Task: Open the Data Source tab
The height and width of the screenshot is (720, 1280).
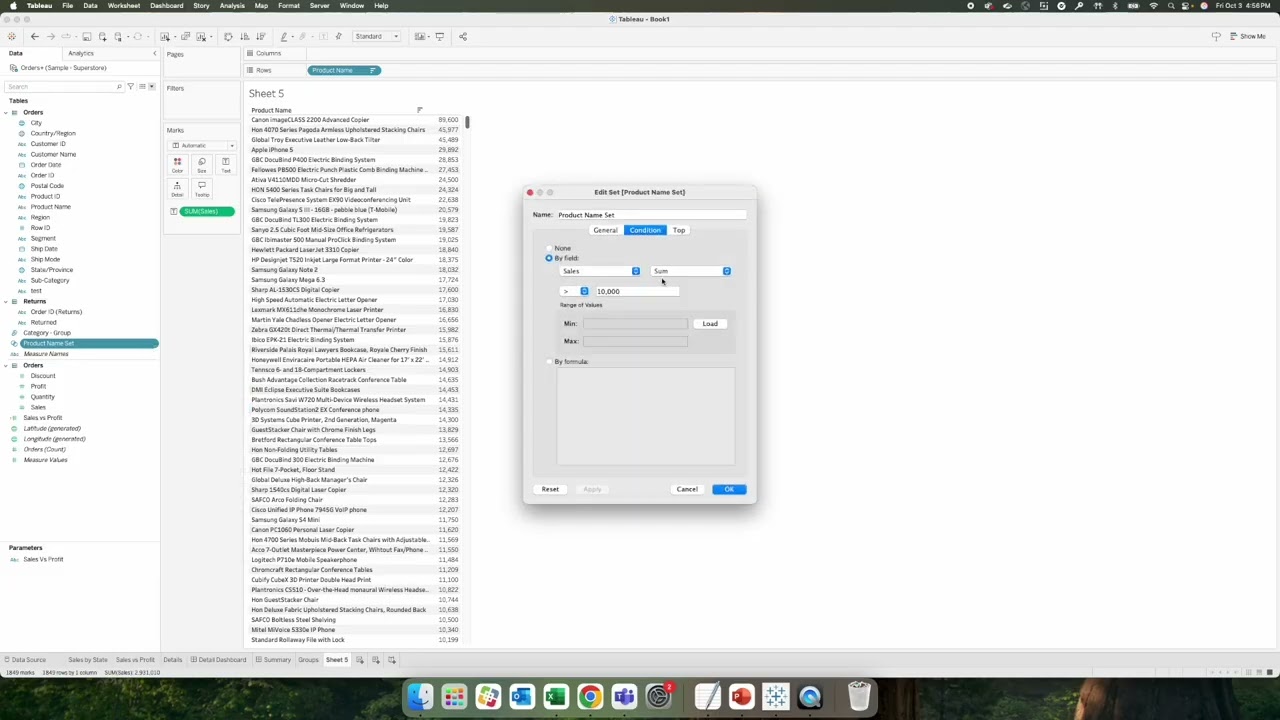Action: [28, 660]
